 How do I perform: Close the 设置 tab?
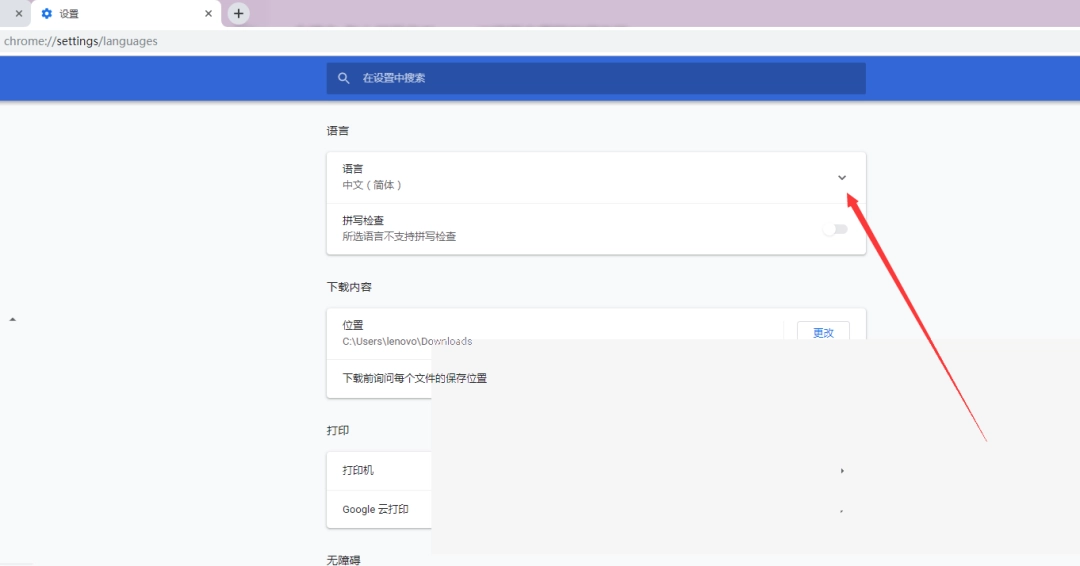(208, 14)
